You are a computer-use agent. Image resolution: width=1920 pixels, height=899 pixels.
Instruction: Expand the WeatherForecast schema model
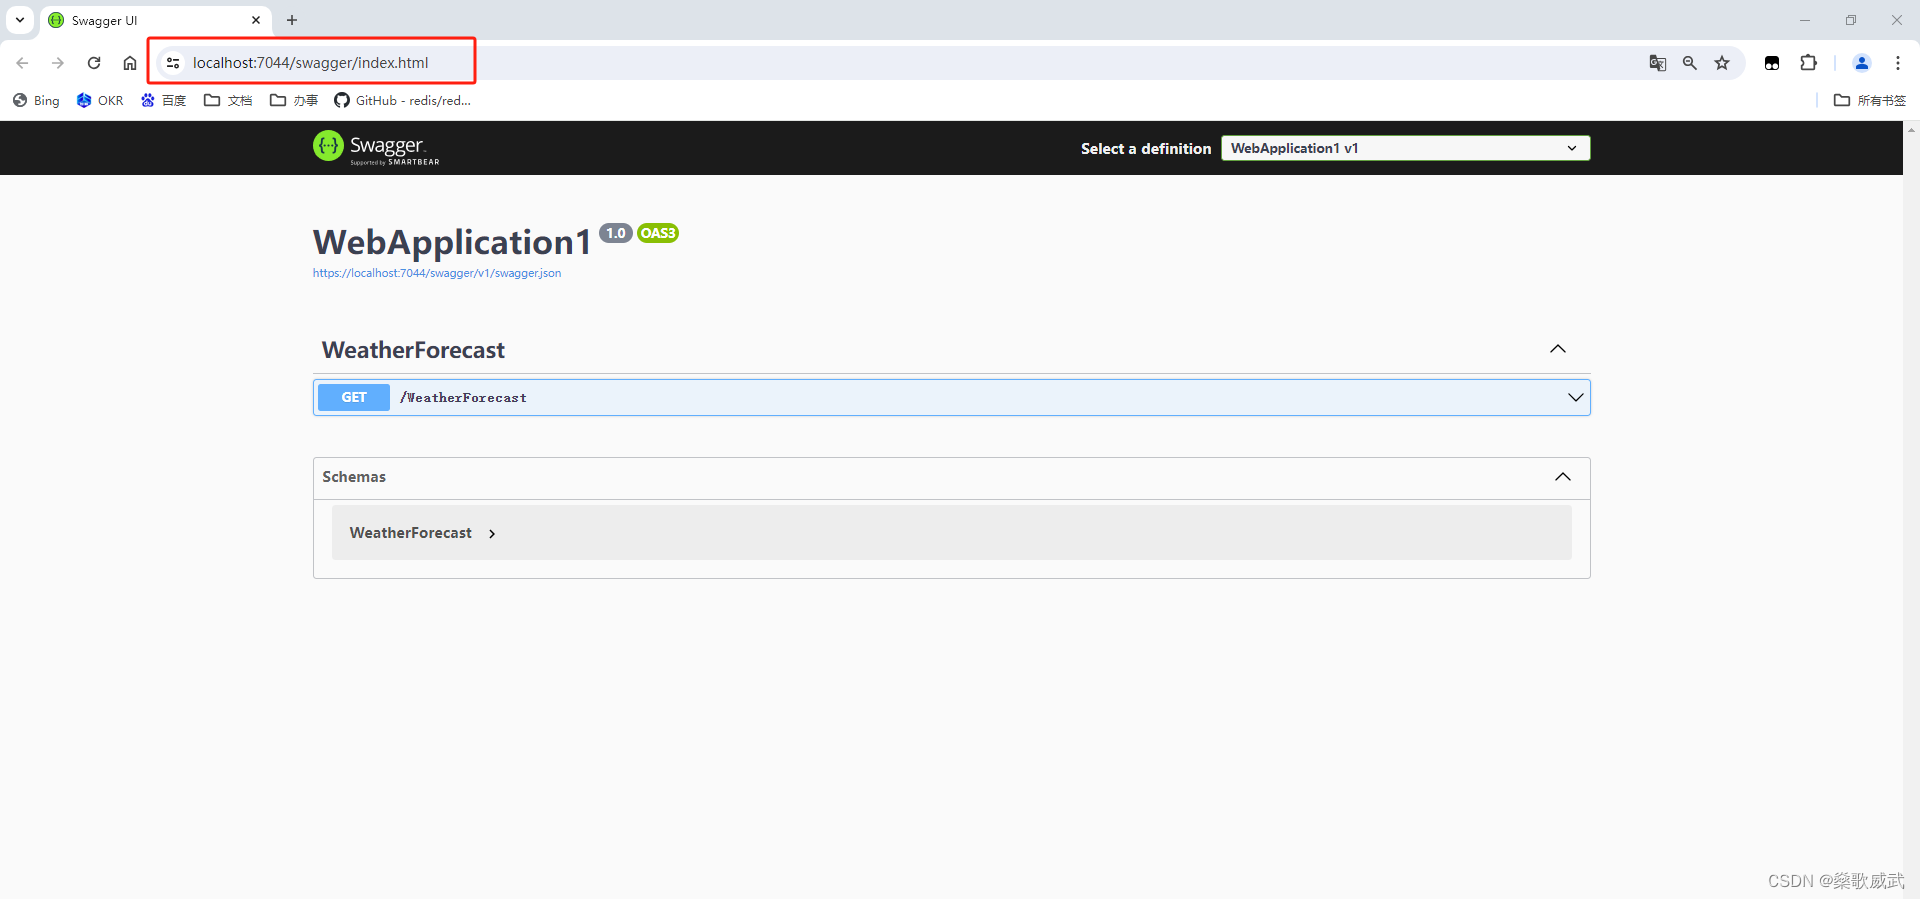click(423, 533)
